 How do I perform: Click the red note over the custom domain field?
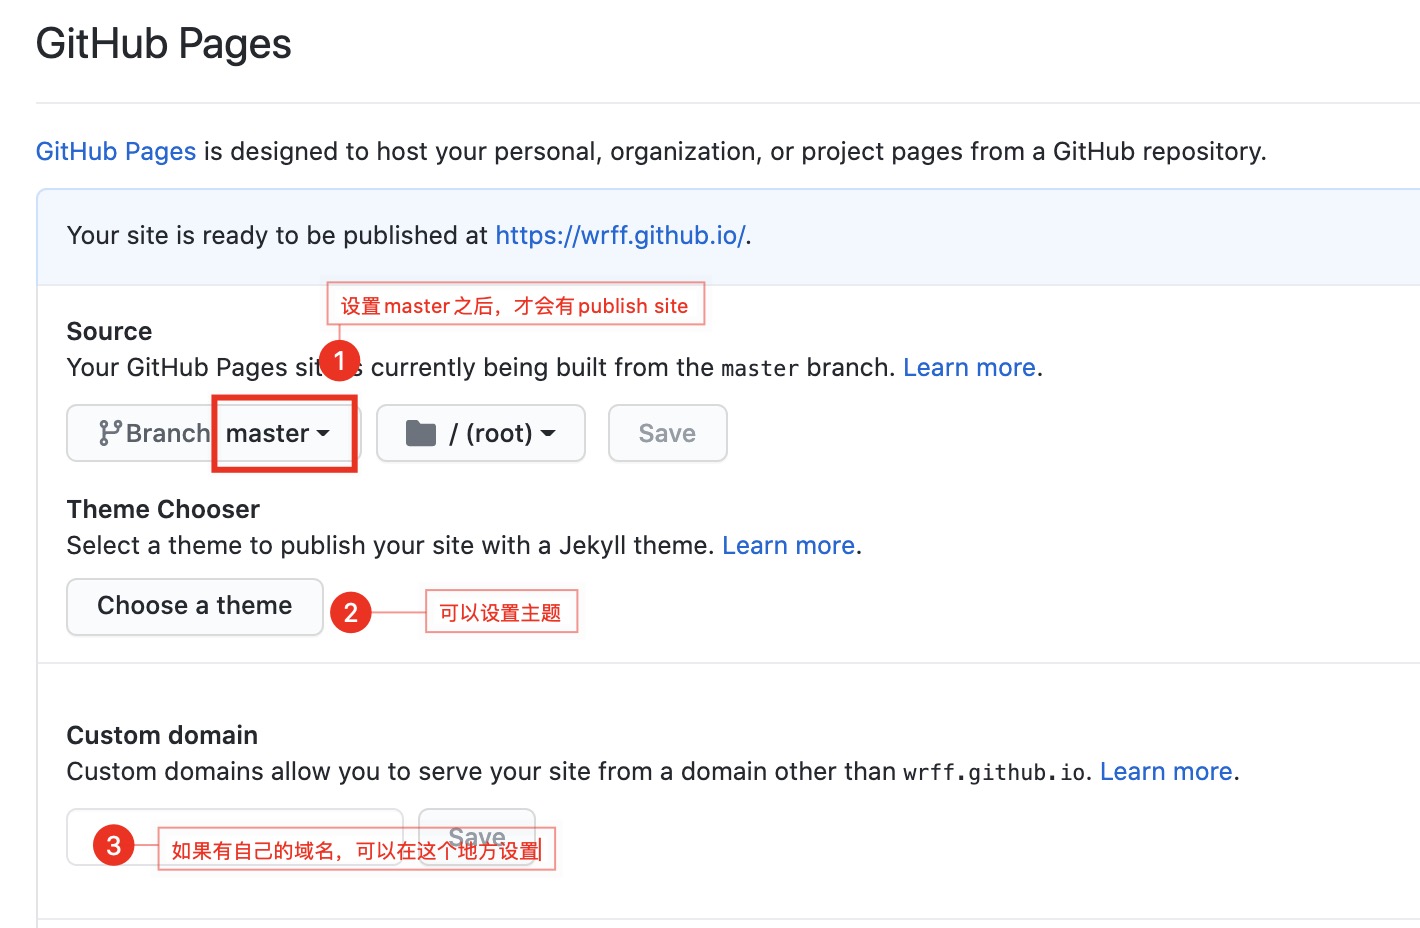pos(357,850)
